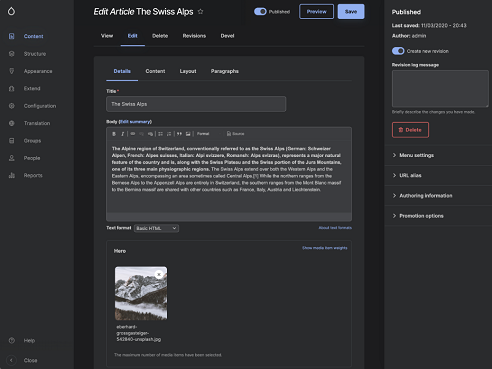Image resolution: width=492 pixels, height=369 pixels.
Task: Open About text formats link
Action: tap(335, 228)
